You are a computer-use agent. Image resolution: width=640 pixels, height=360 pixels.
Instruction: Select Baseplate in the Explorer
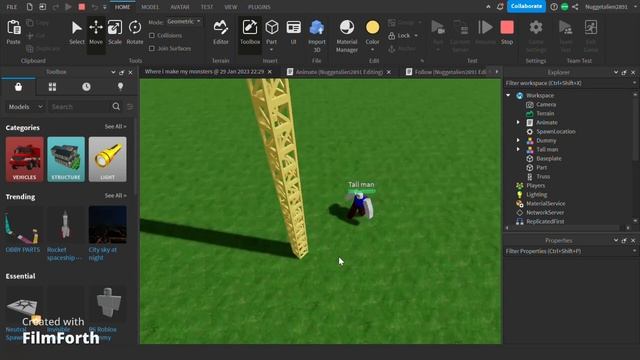549,158
